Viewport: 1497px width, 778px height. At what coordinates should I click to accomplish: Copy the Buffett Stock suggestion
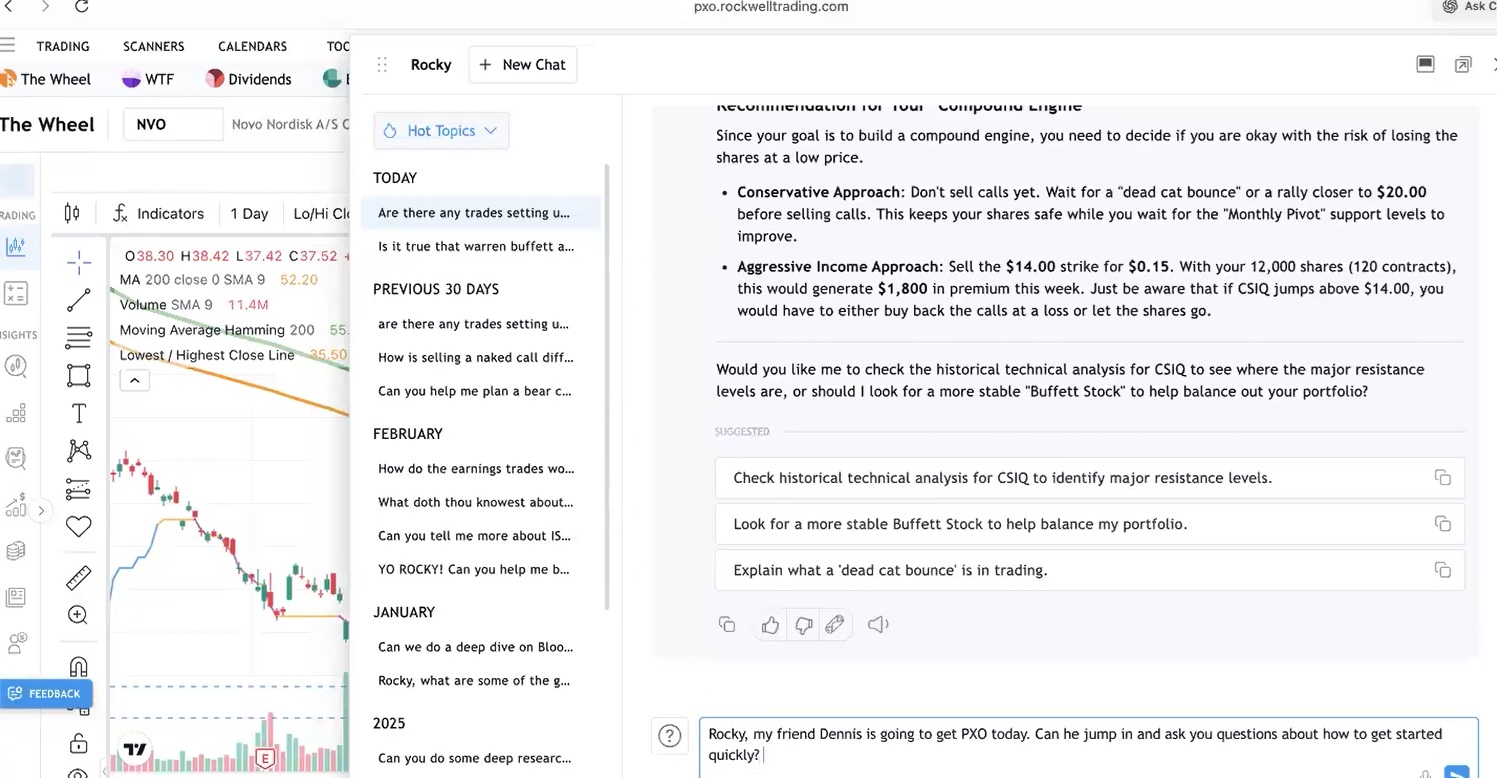click(x=1442, y=524)
